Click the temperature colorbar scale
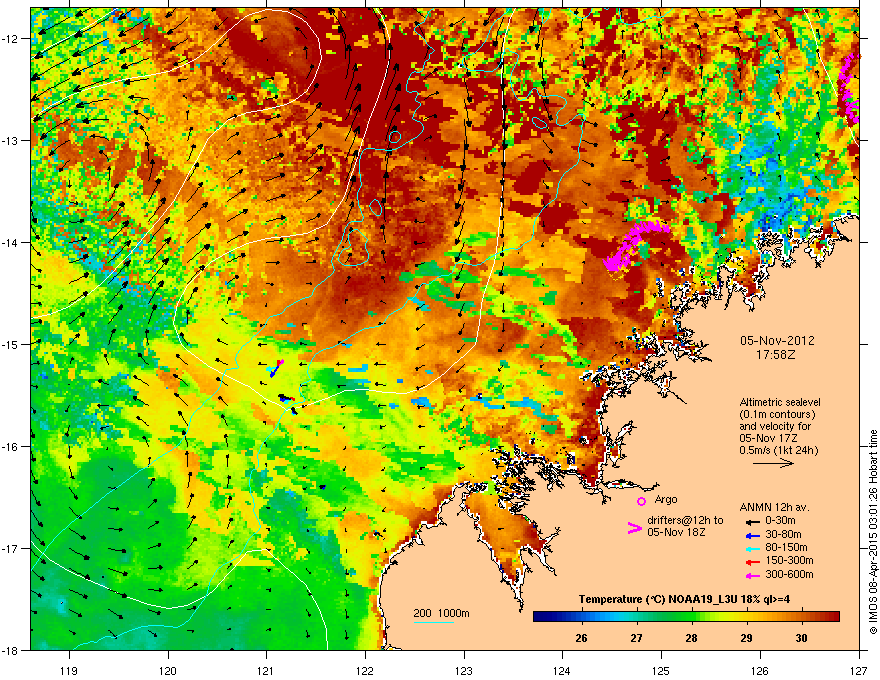This screenshot has width=880, height=680. point(686,617)
